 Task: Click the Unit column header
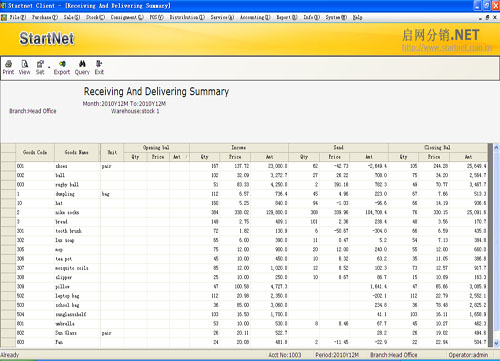pyautogui.click(x=112, y=152)
